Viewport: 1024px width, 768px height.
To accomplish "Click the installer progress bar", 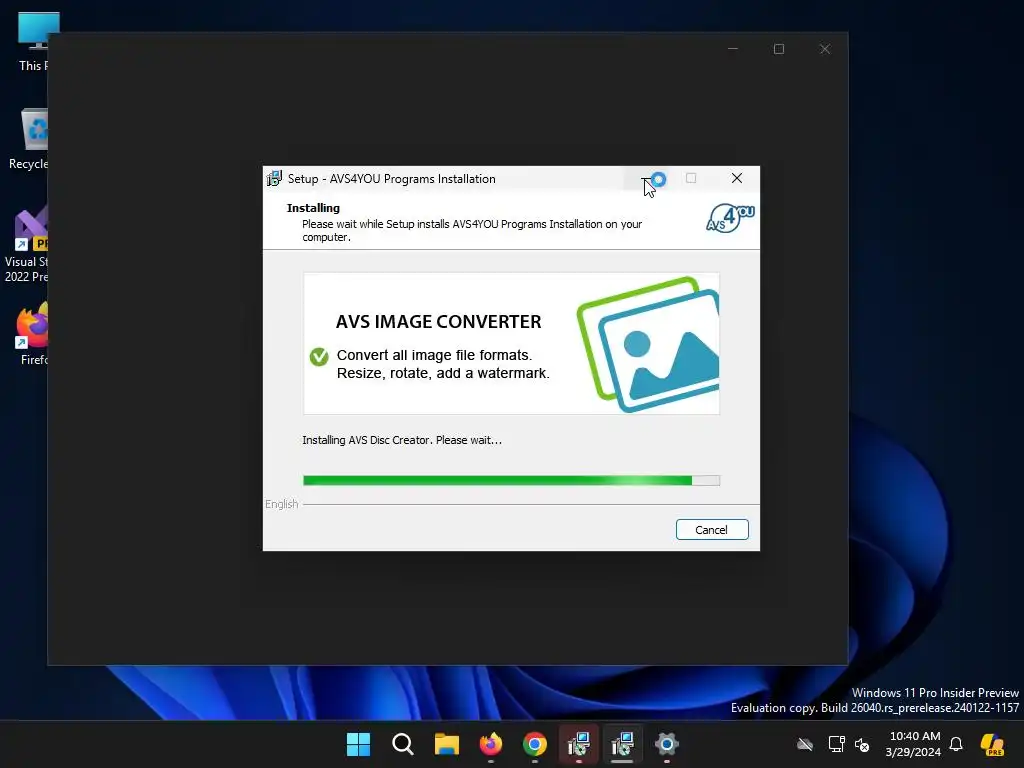I will click(x=511, y=481).
